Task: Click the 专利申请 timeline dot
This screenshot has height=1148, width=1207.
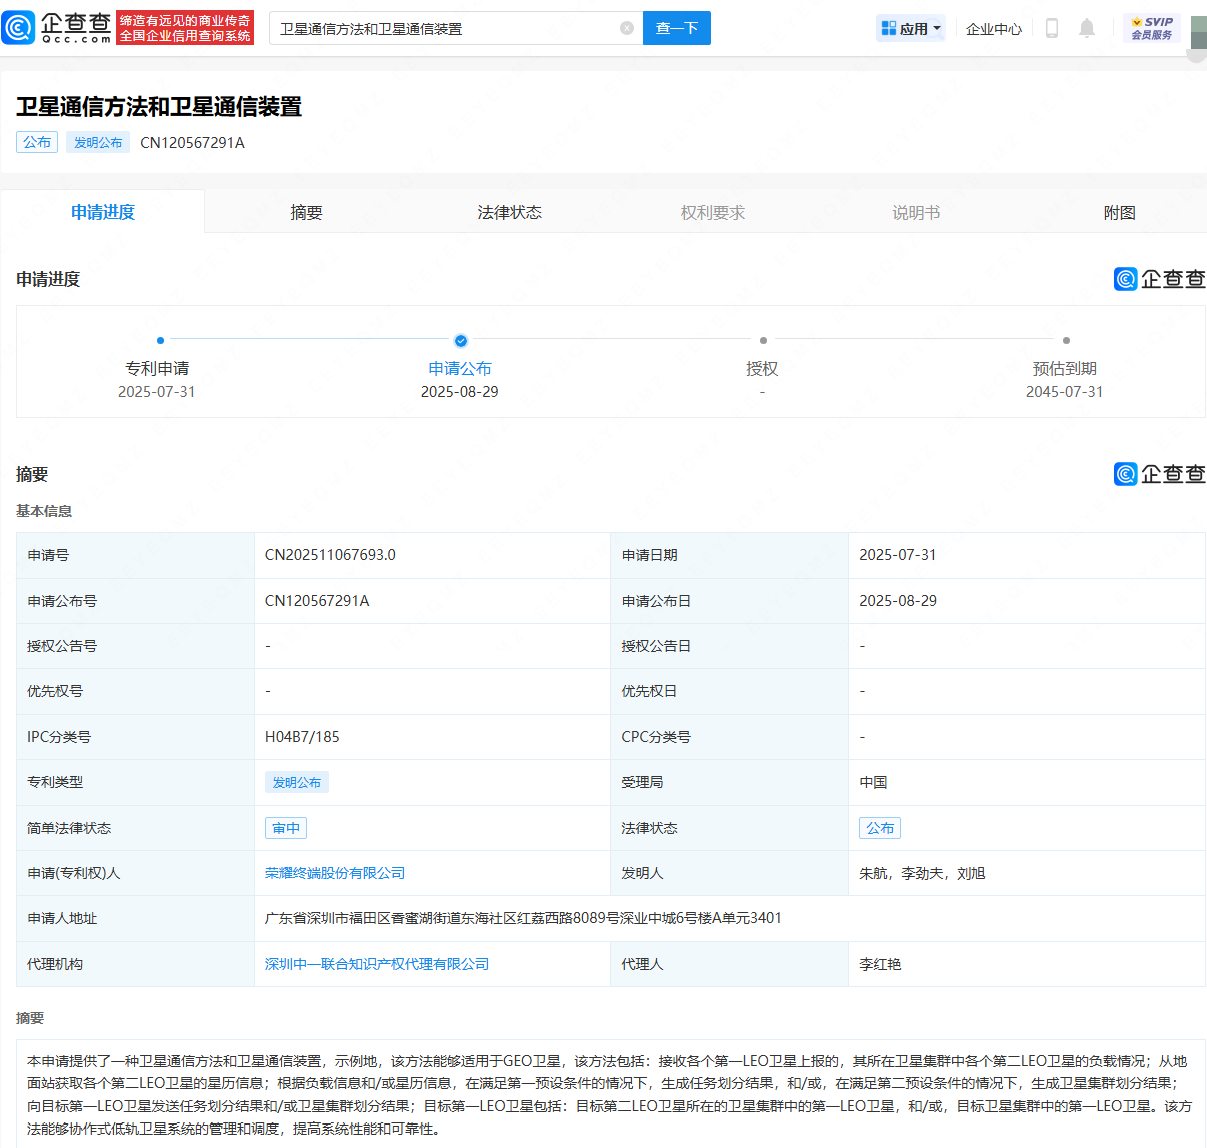Action: (160, 341)
